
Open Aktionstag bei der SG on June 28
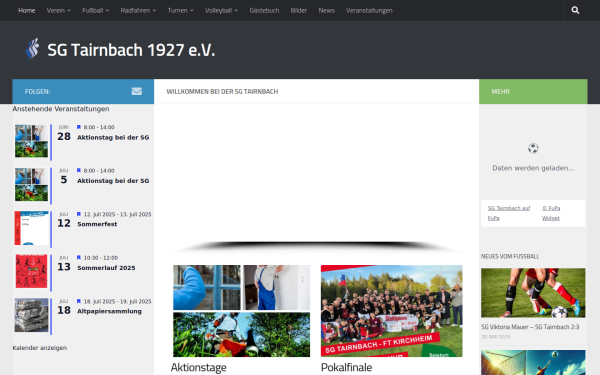113,137
